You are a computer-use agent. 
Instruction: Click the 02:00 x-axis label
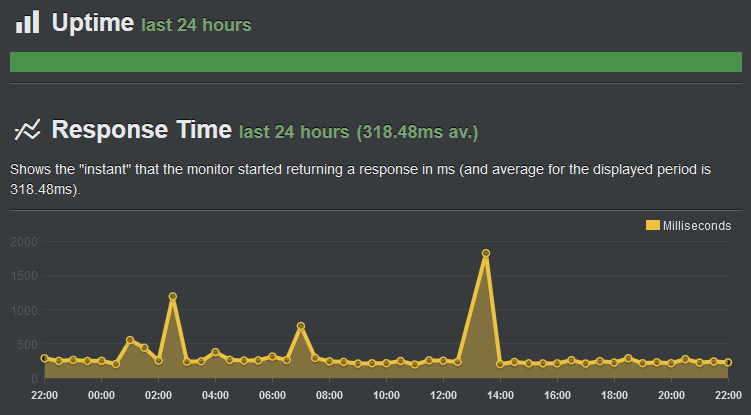pos(159,395)
